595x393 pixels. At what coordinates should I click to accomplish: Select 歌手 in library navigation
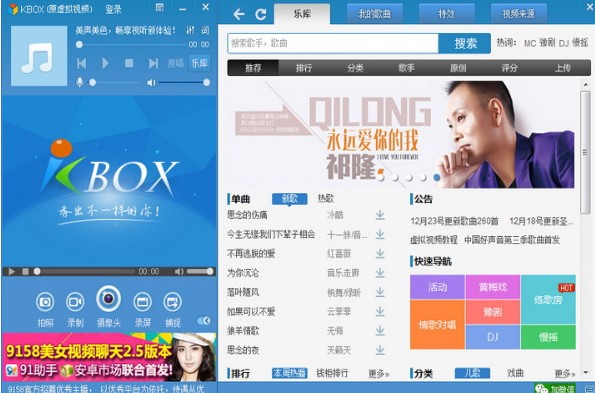pyautogui.click(x=406, y=68)
